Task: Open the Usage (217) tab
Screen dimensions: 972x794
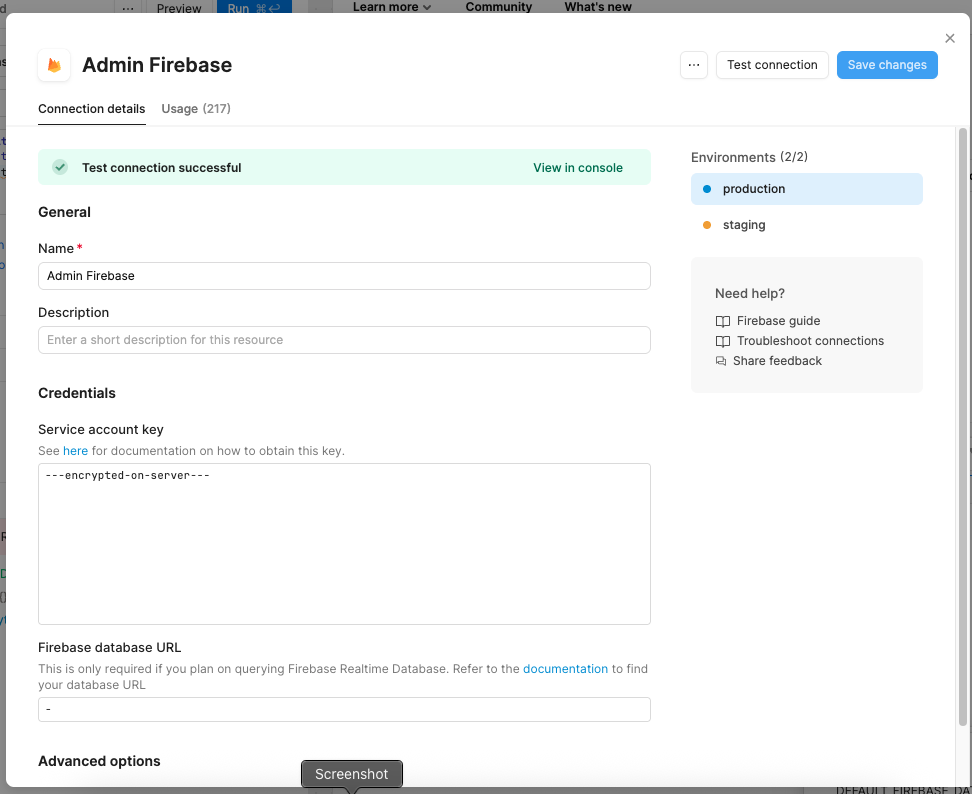Action: [196, 109]
